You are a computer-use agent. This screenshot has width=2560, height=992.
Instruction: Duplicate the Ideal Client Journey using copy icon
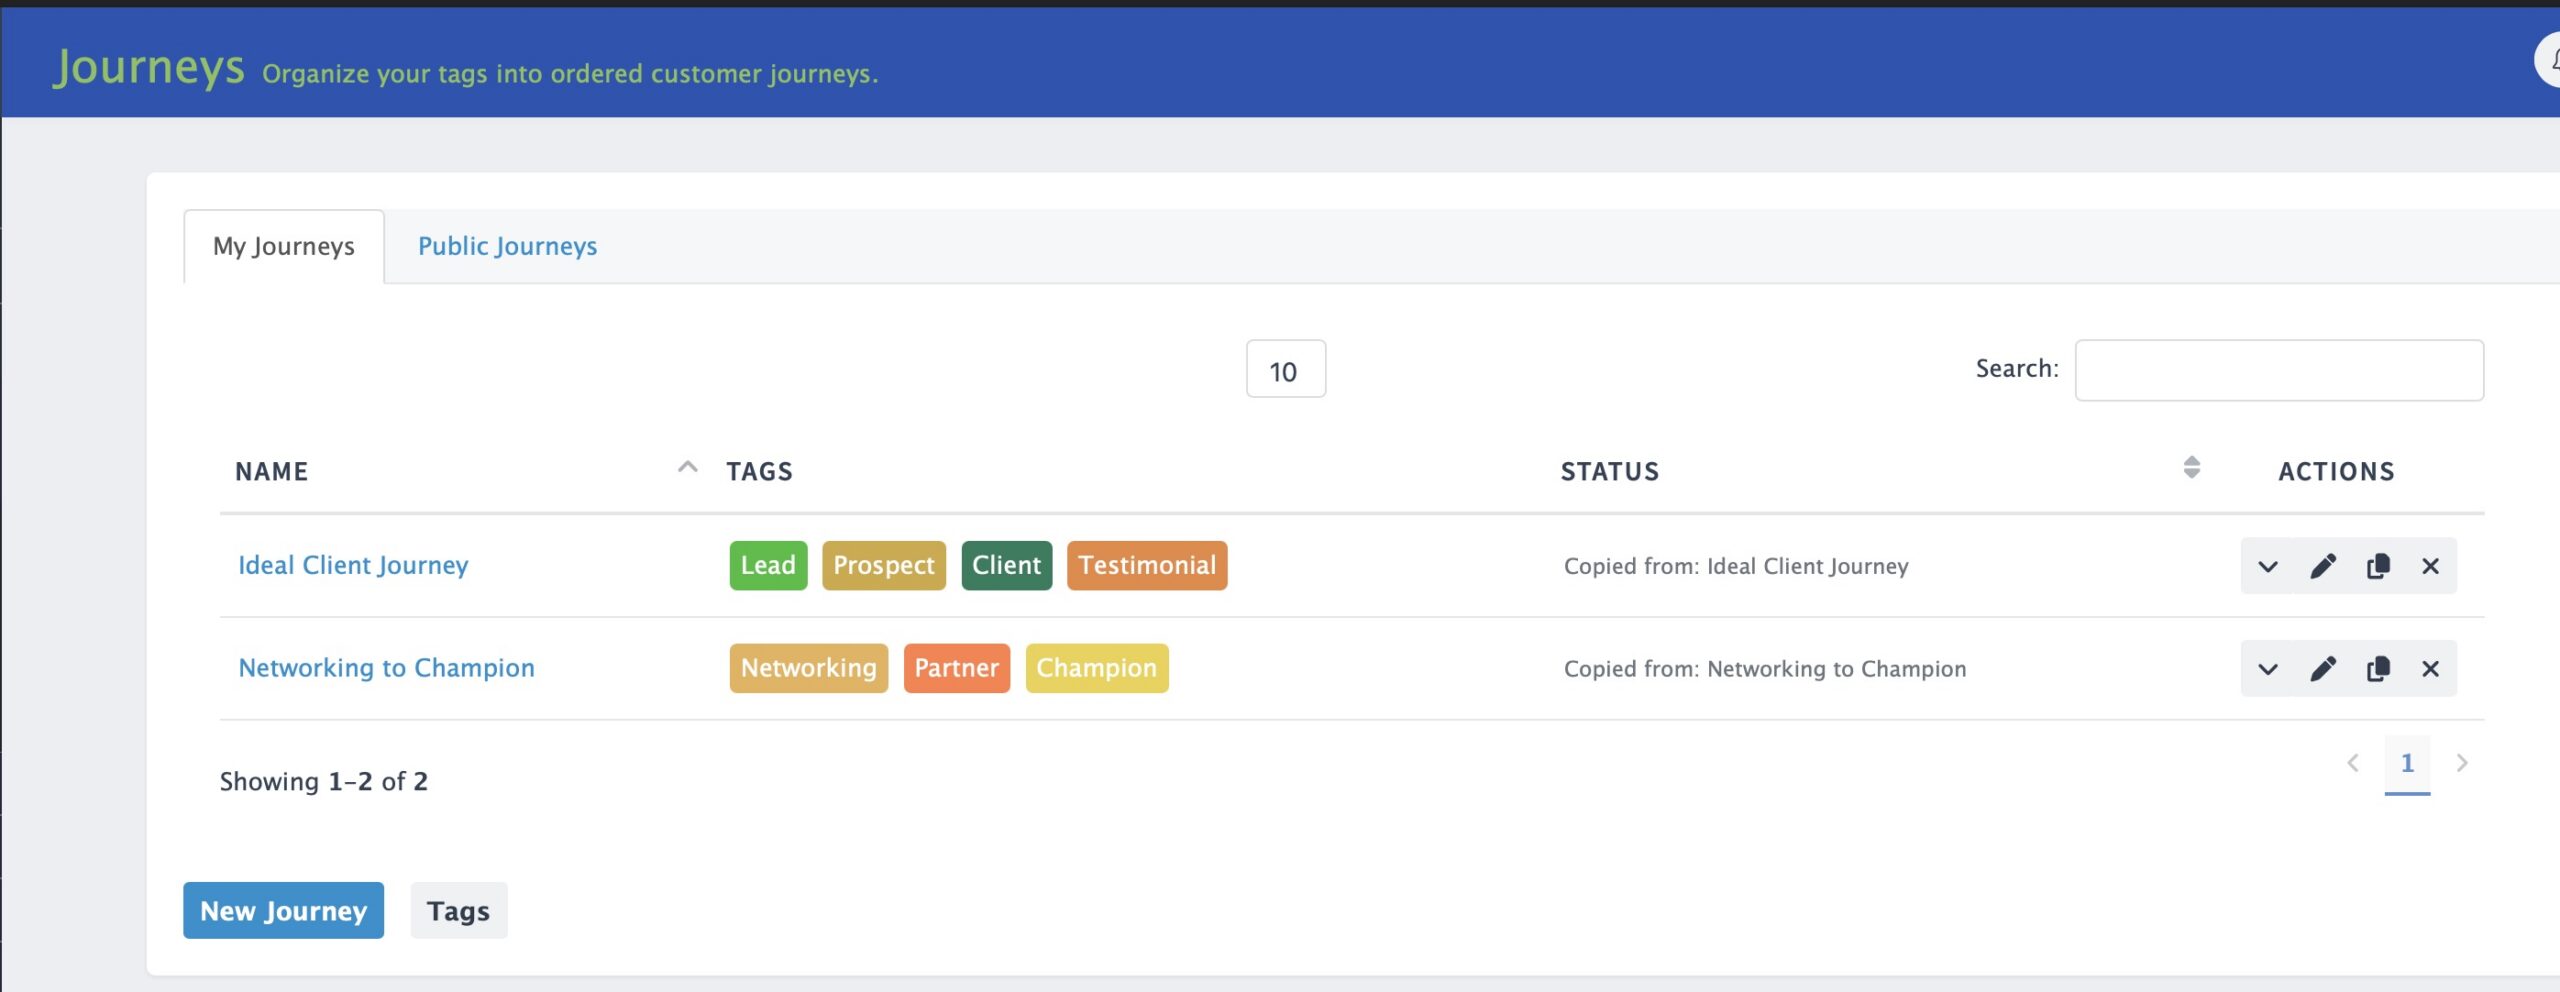(x=2377, y=566)
